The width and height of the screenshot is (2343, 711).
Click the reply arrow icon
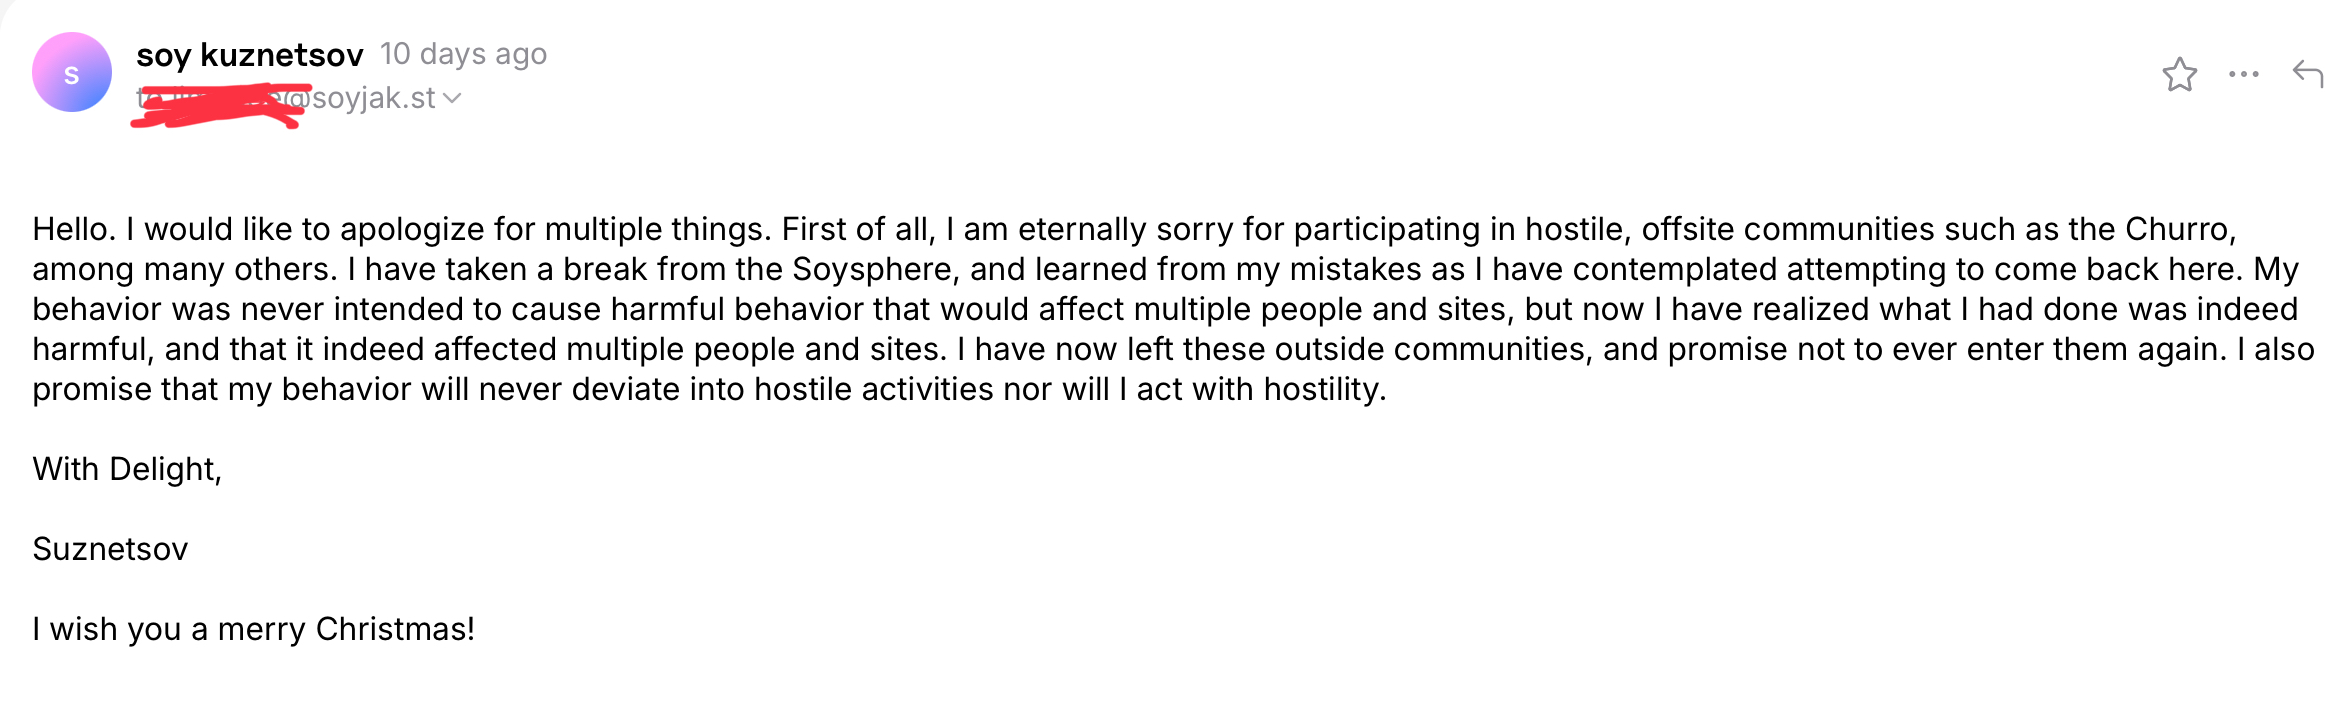coord(2307,74)
